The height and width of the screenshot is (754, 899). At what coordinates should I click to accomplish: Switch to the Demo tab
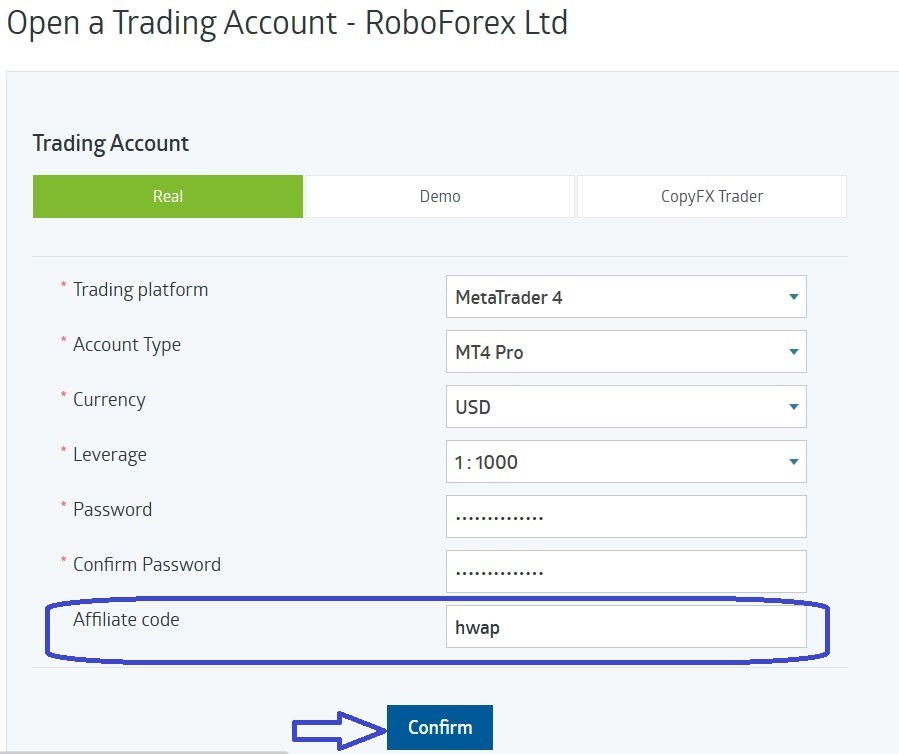click(440, 196)
